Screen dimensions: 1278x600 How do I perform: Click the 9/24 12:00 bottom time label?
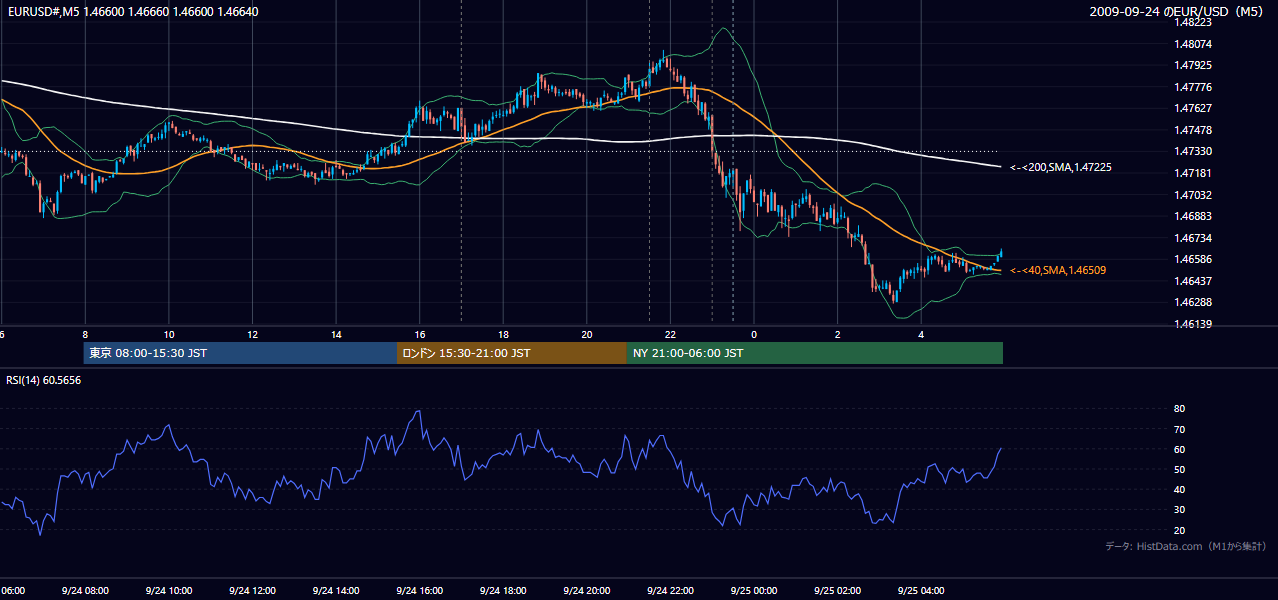[253, 591]
